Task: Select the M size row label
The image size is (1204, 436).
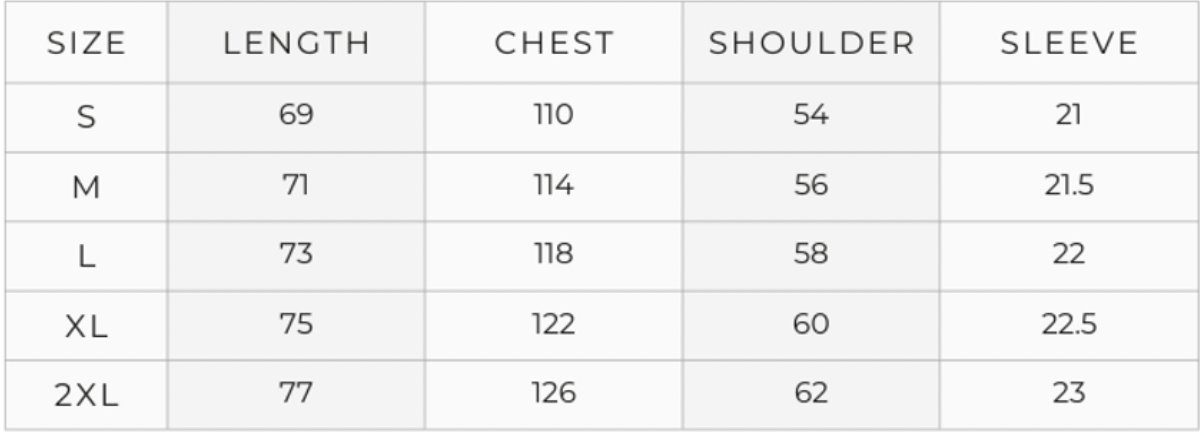Action: pos(86,186)
